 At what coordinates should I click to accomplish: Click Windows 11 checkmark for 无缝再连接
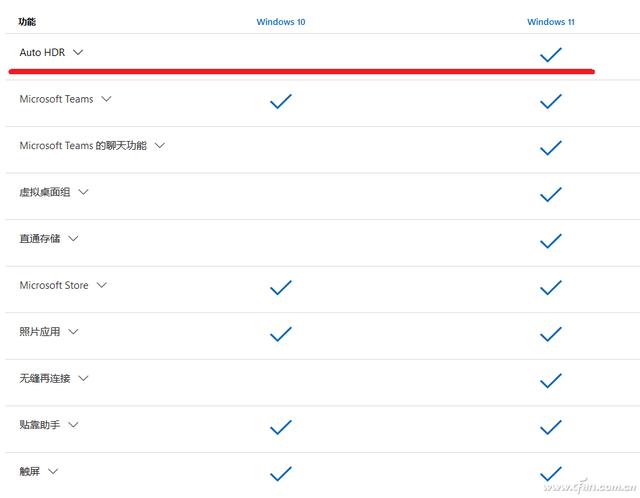(x=551, y=380)
